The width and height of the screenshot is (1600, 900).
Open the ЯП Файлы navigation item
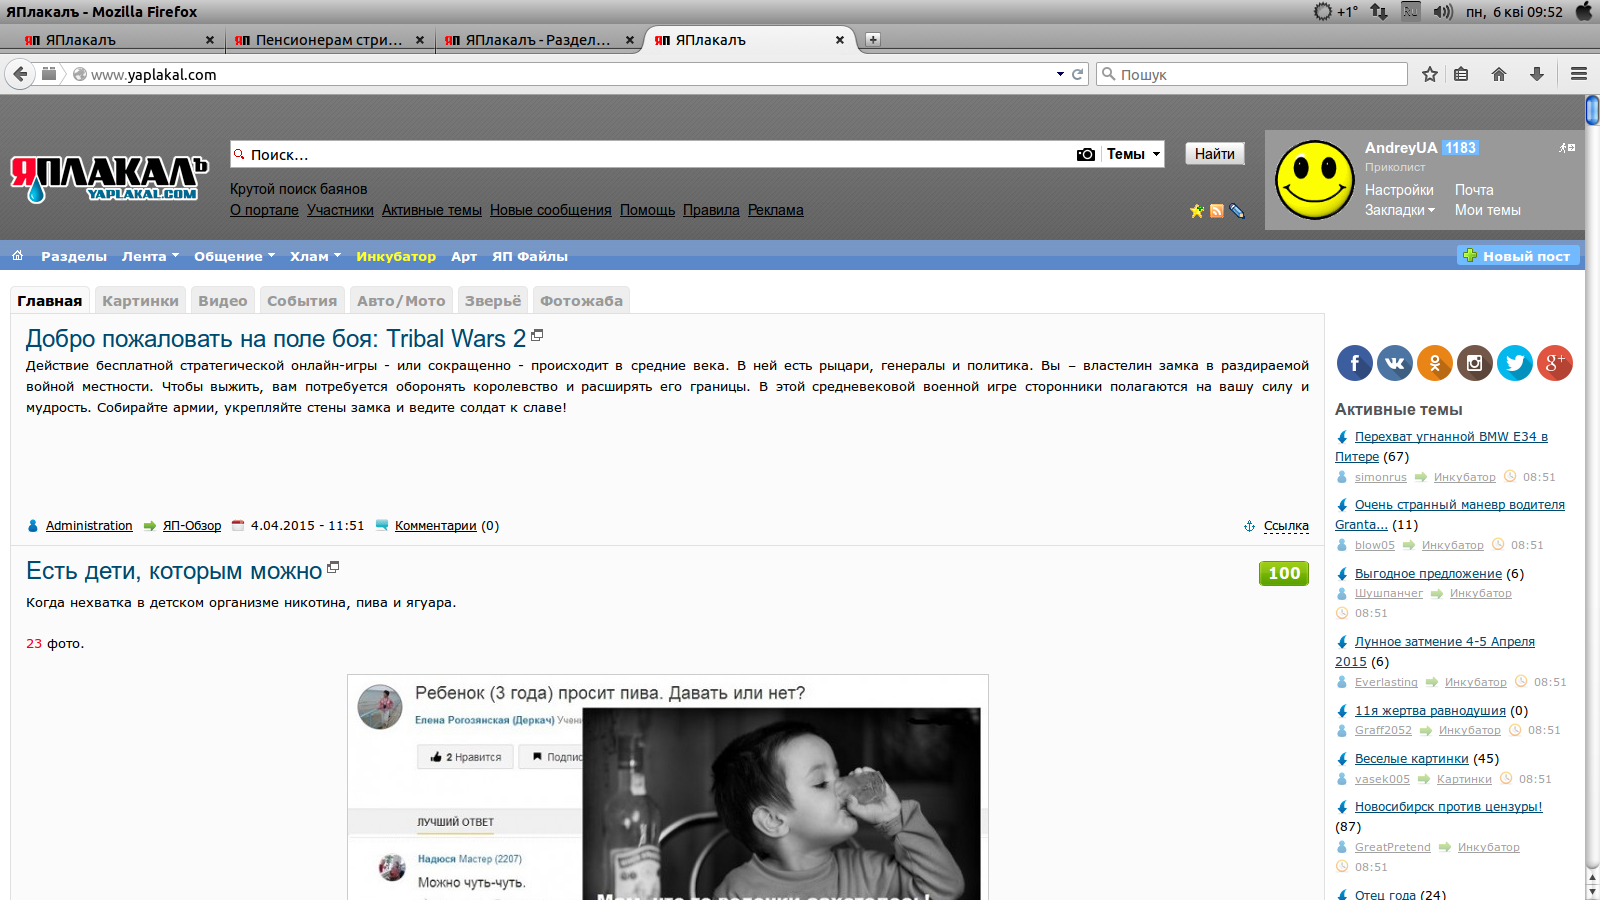(x=530, y=256)
